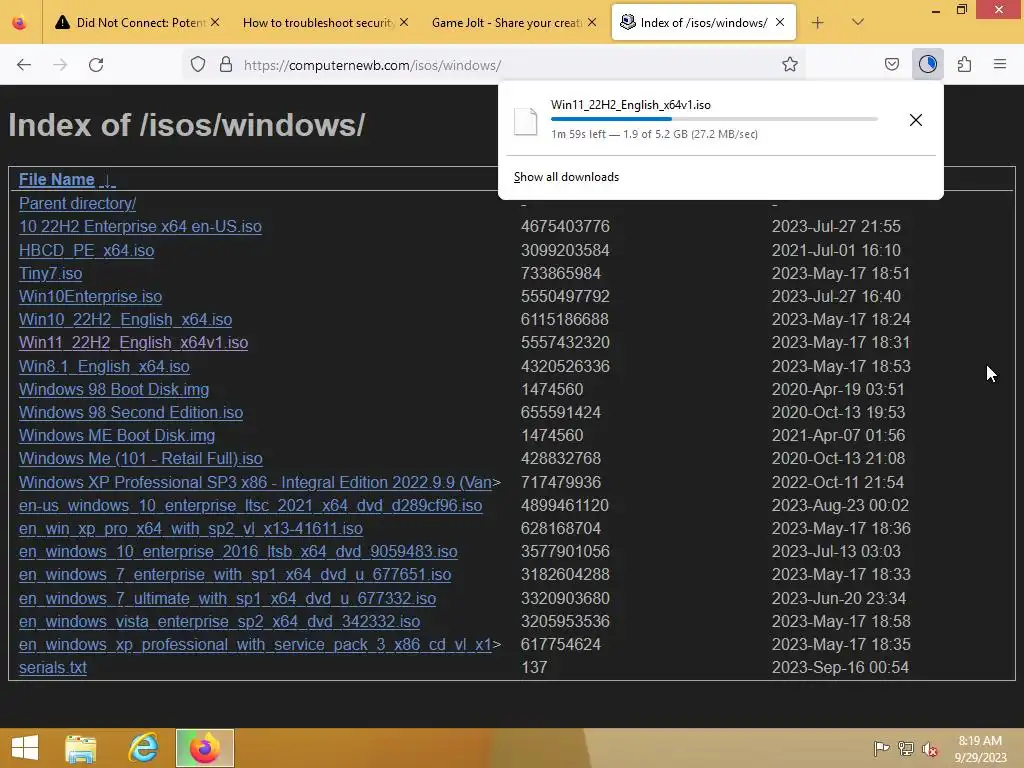The image size is (1024, 768).
Task: Click the muted volume tray icon
Action: 930,749
